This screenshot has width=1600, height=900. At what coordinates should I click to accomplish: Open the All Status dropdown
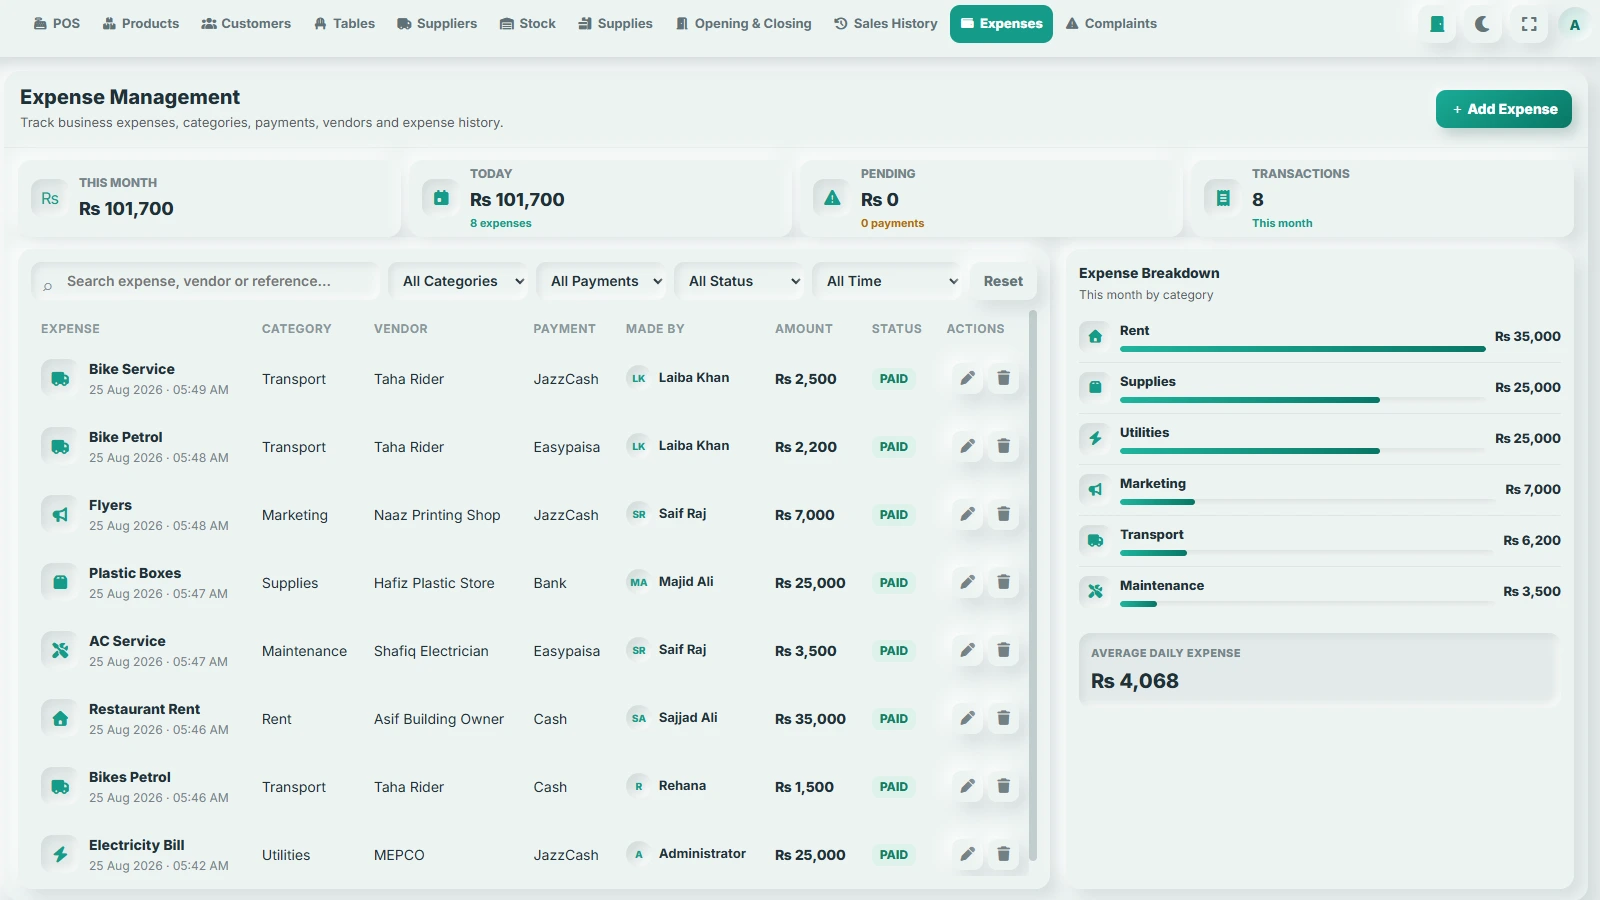(x=742, y=281)
